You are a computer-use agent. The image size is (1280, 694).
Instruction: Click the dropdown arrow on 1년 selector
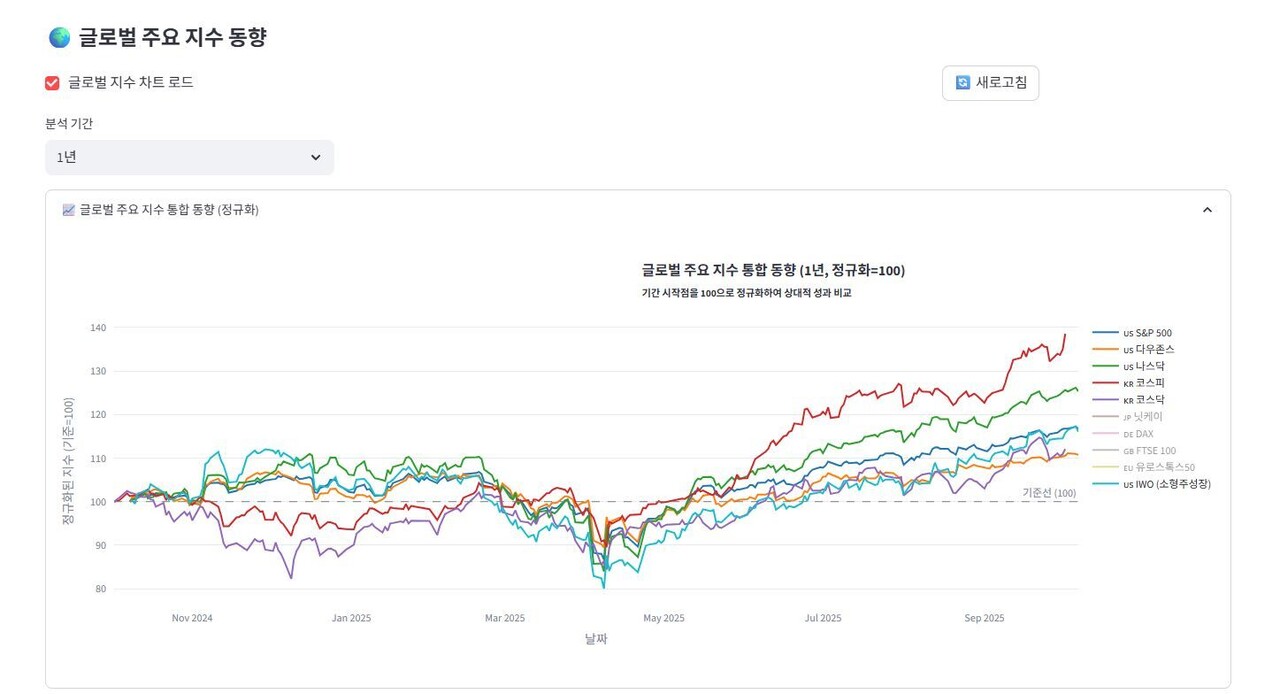[x=315, y=157]
